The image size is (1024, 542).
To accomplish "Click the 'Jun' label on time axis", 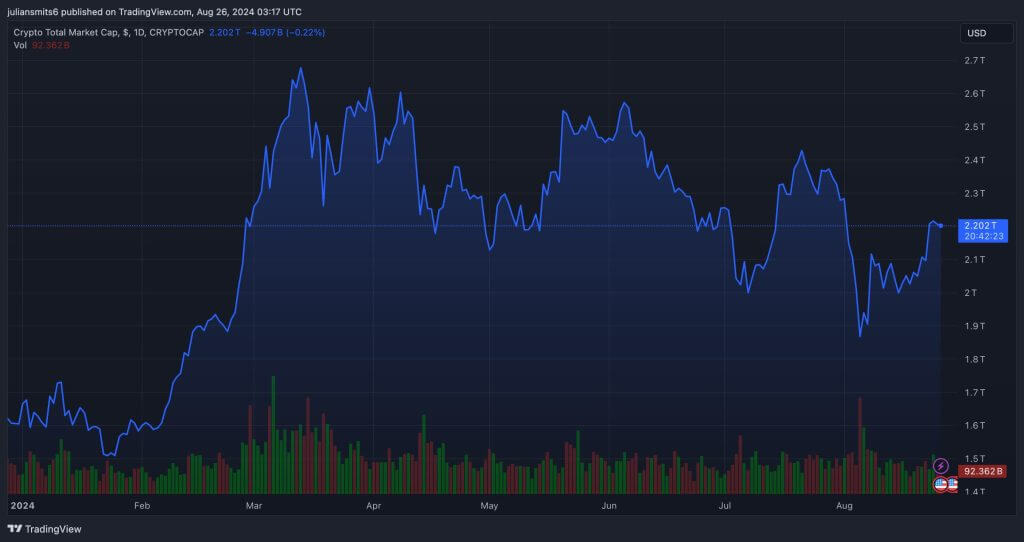I will coord(609,505).
